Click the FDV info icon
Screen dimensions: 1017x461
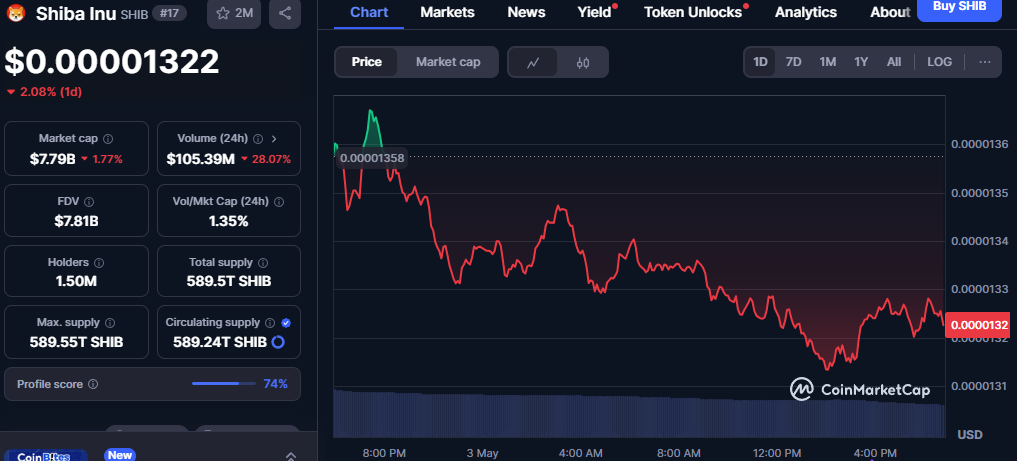[x=90, y=202]
